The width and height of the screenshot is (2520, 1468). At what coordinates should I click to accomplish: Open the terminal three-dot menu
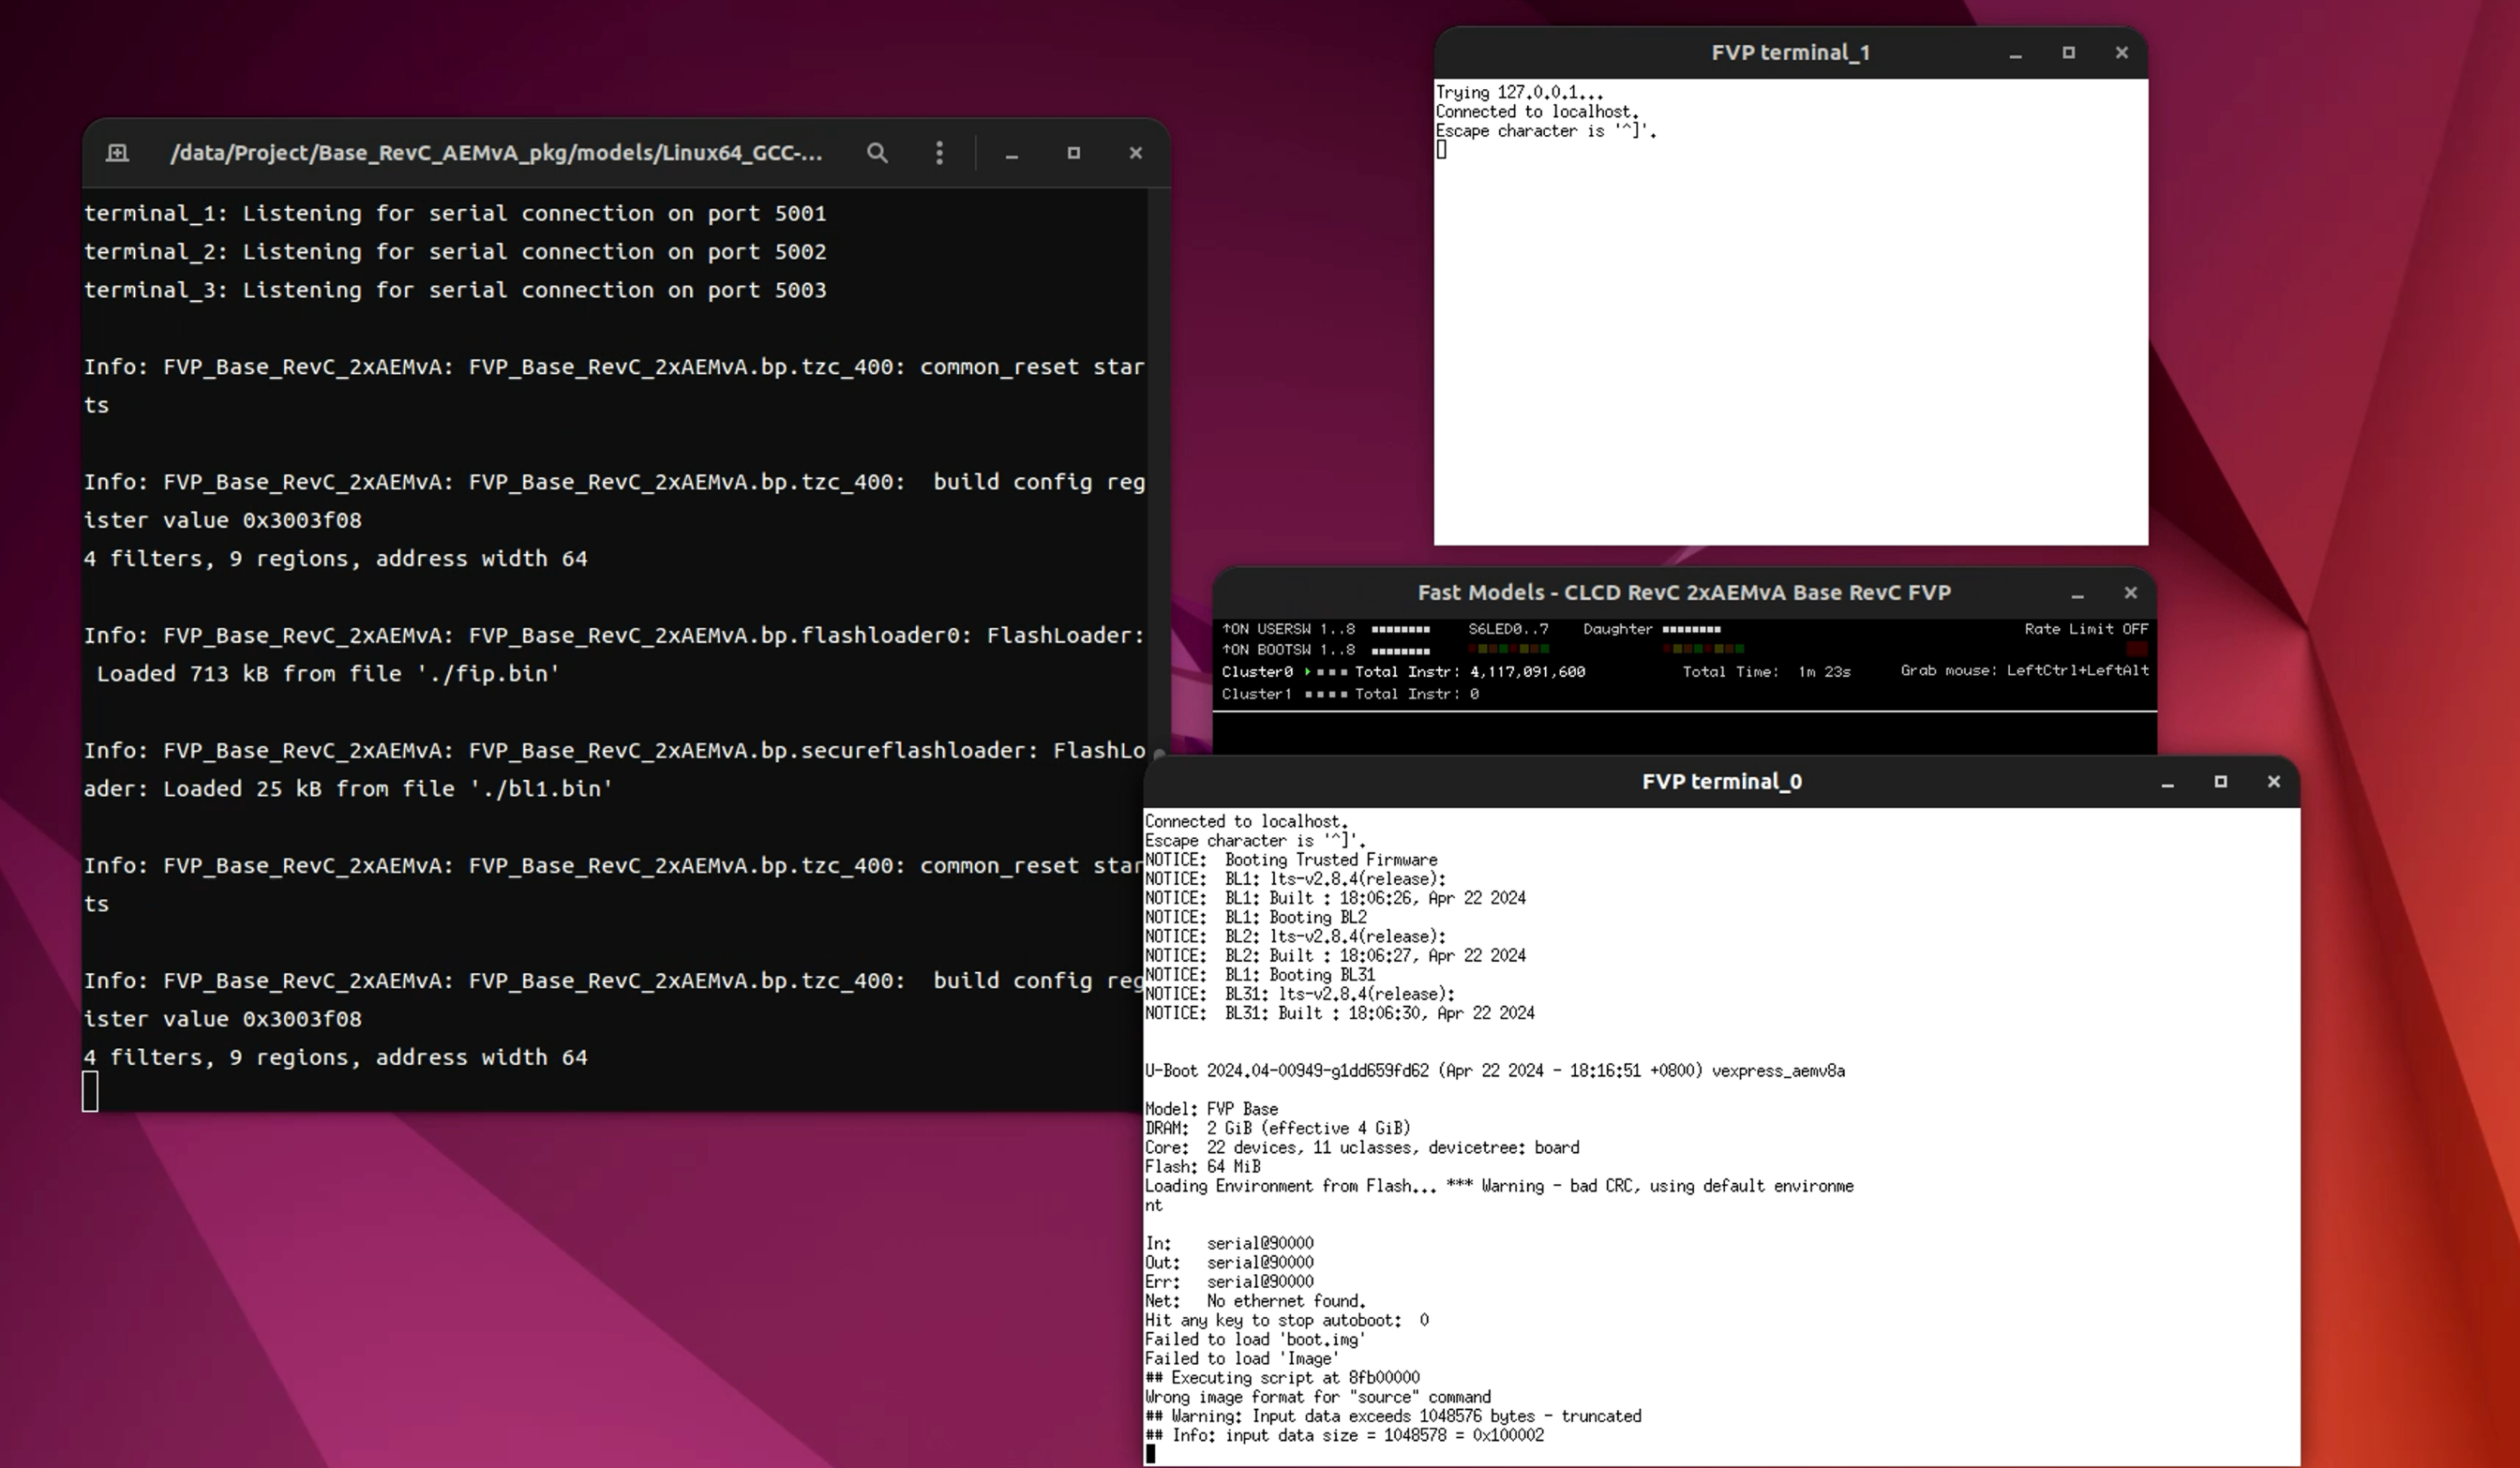(939, 153)
